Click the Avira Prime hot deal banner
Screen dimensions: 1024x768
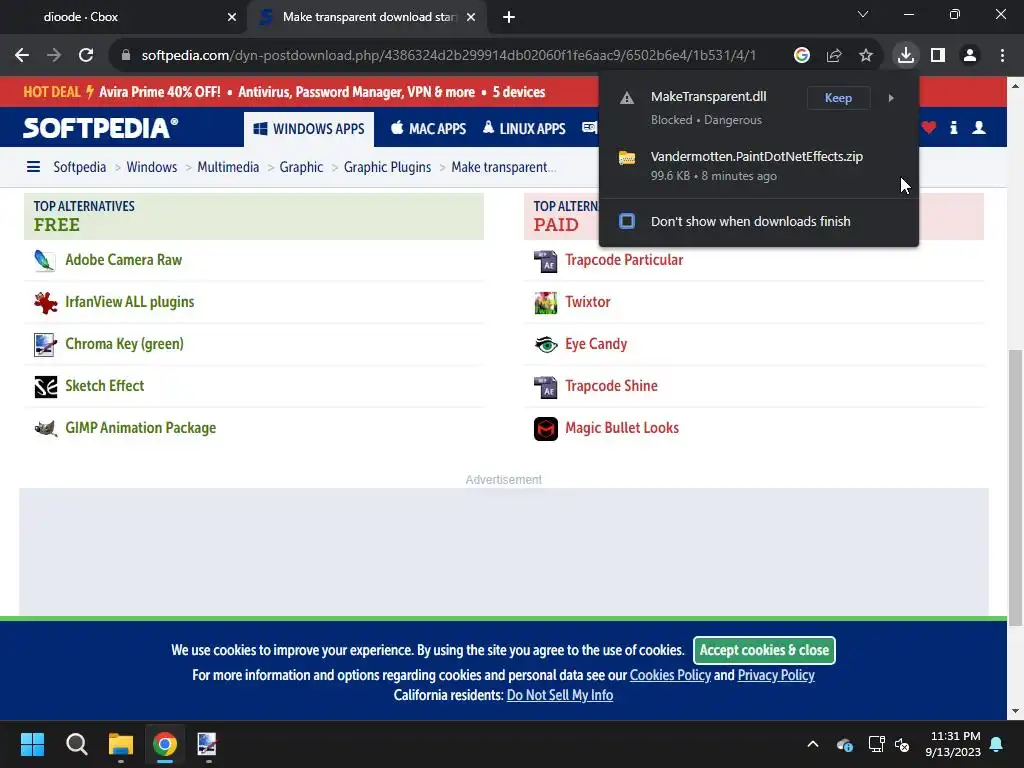coord(284,92)
